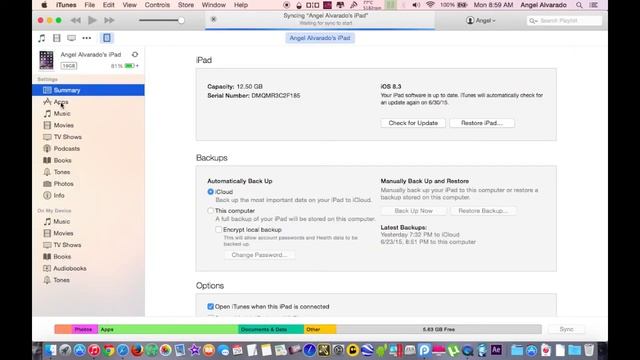Adjust the volume slider knob
Image resolution: width=640 pixels, height=360 pixels.
[x=181, y=20]
